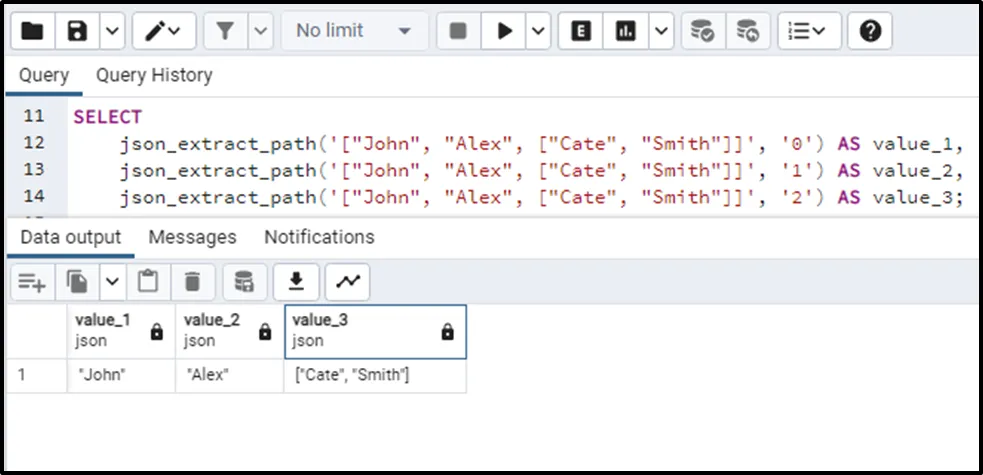Download results with the save-to-file icon
Screen dimensions: 983x475
[296, 283]
